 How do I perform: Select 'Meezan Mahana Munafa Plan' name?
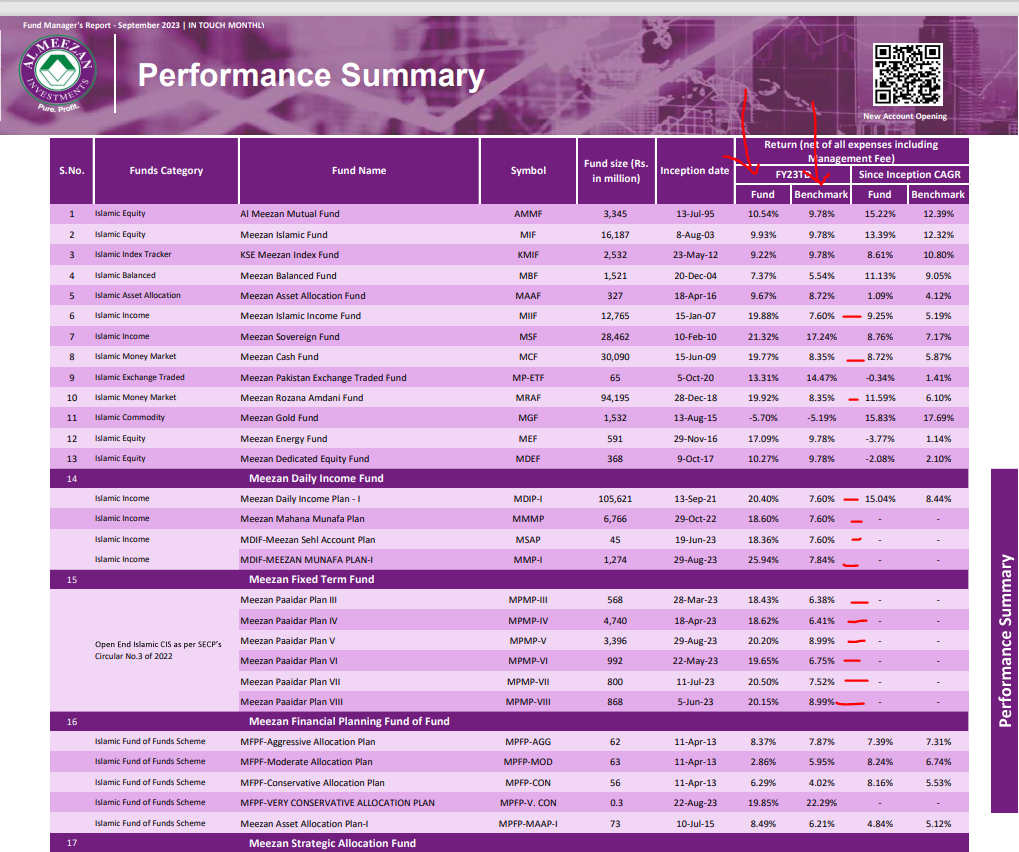[302, 519]
